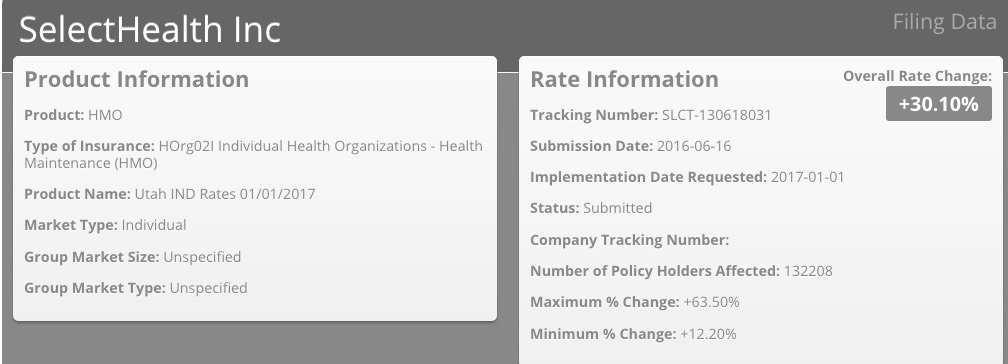The width and height of the screenshot is (1008, 364).
Task: Click Group Market Type value Unspecified
Action: (208, 287)
